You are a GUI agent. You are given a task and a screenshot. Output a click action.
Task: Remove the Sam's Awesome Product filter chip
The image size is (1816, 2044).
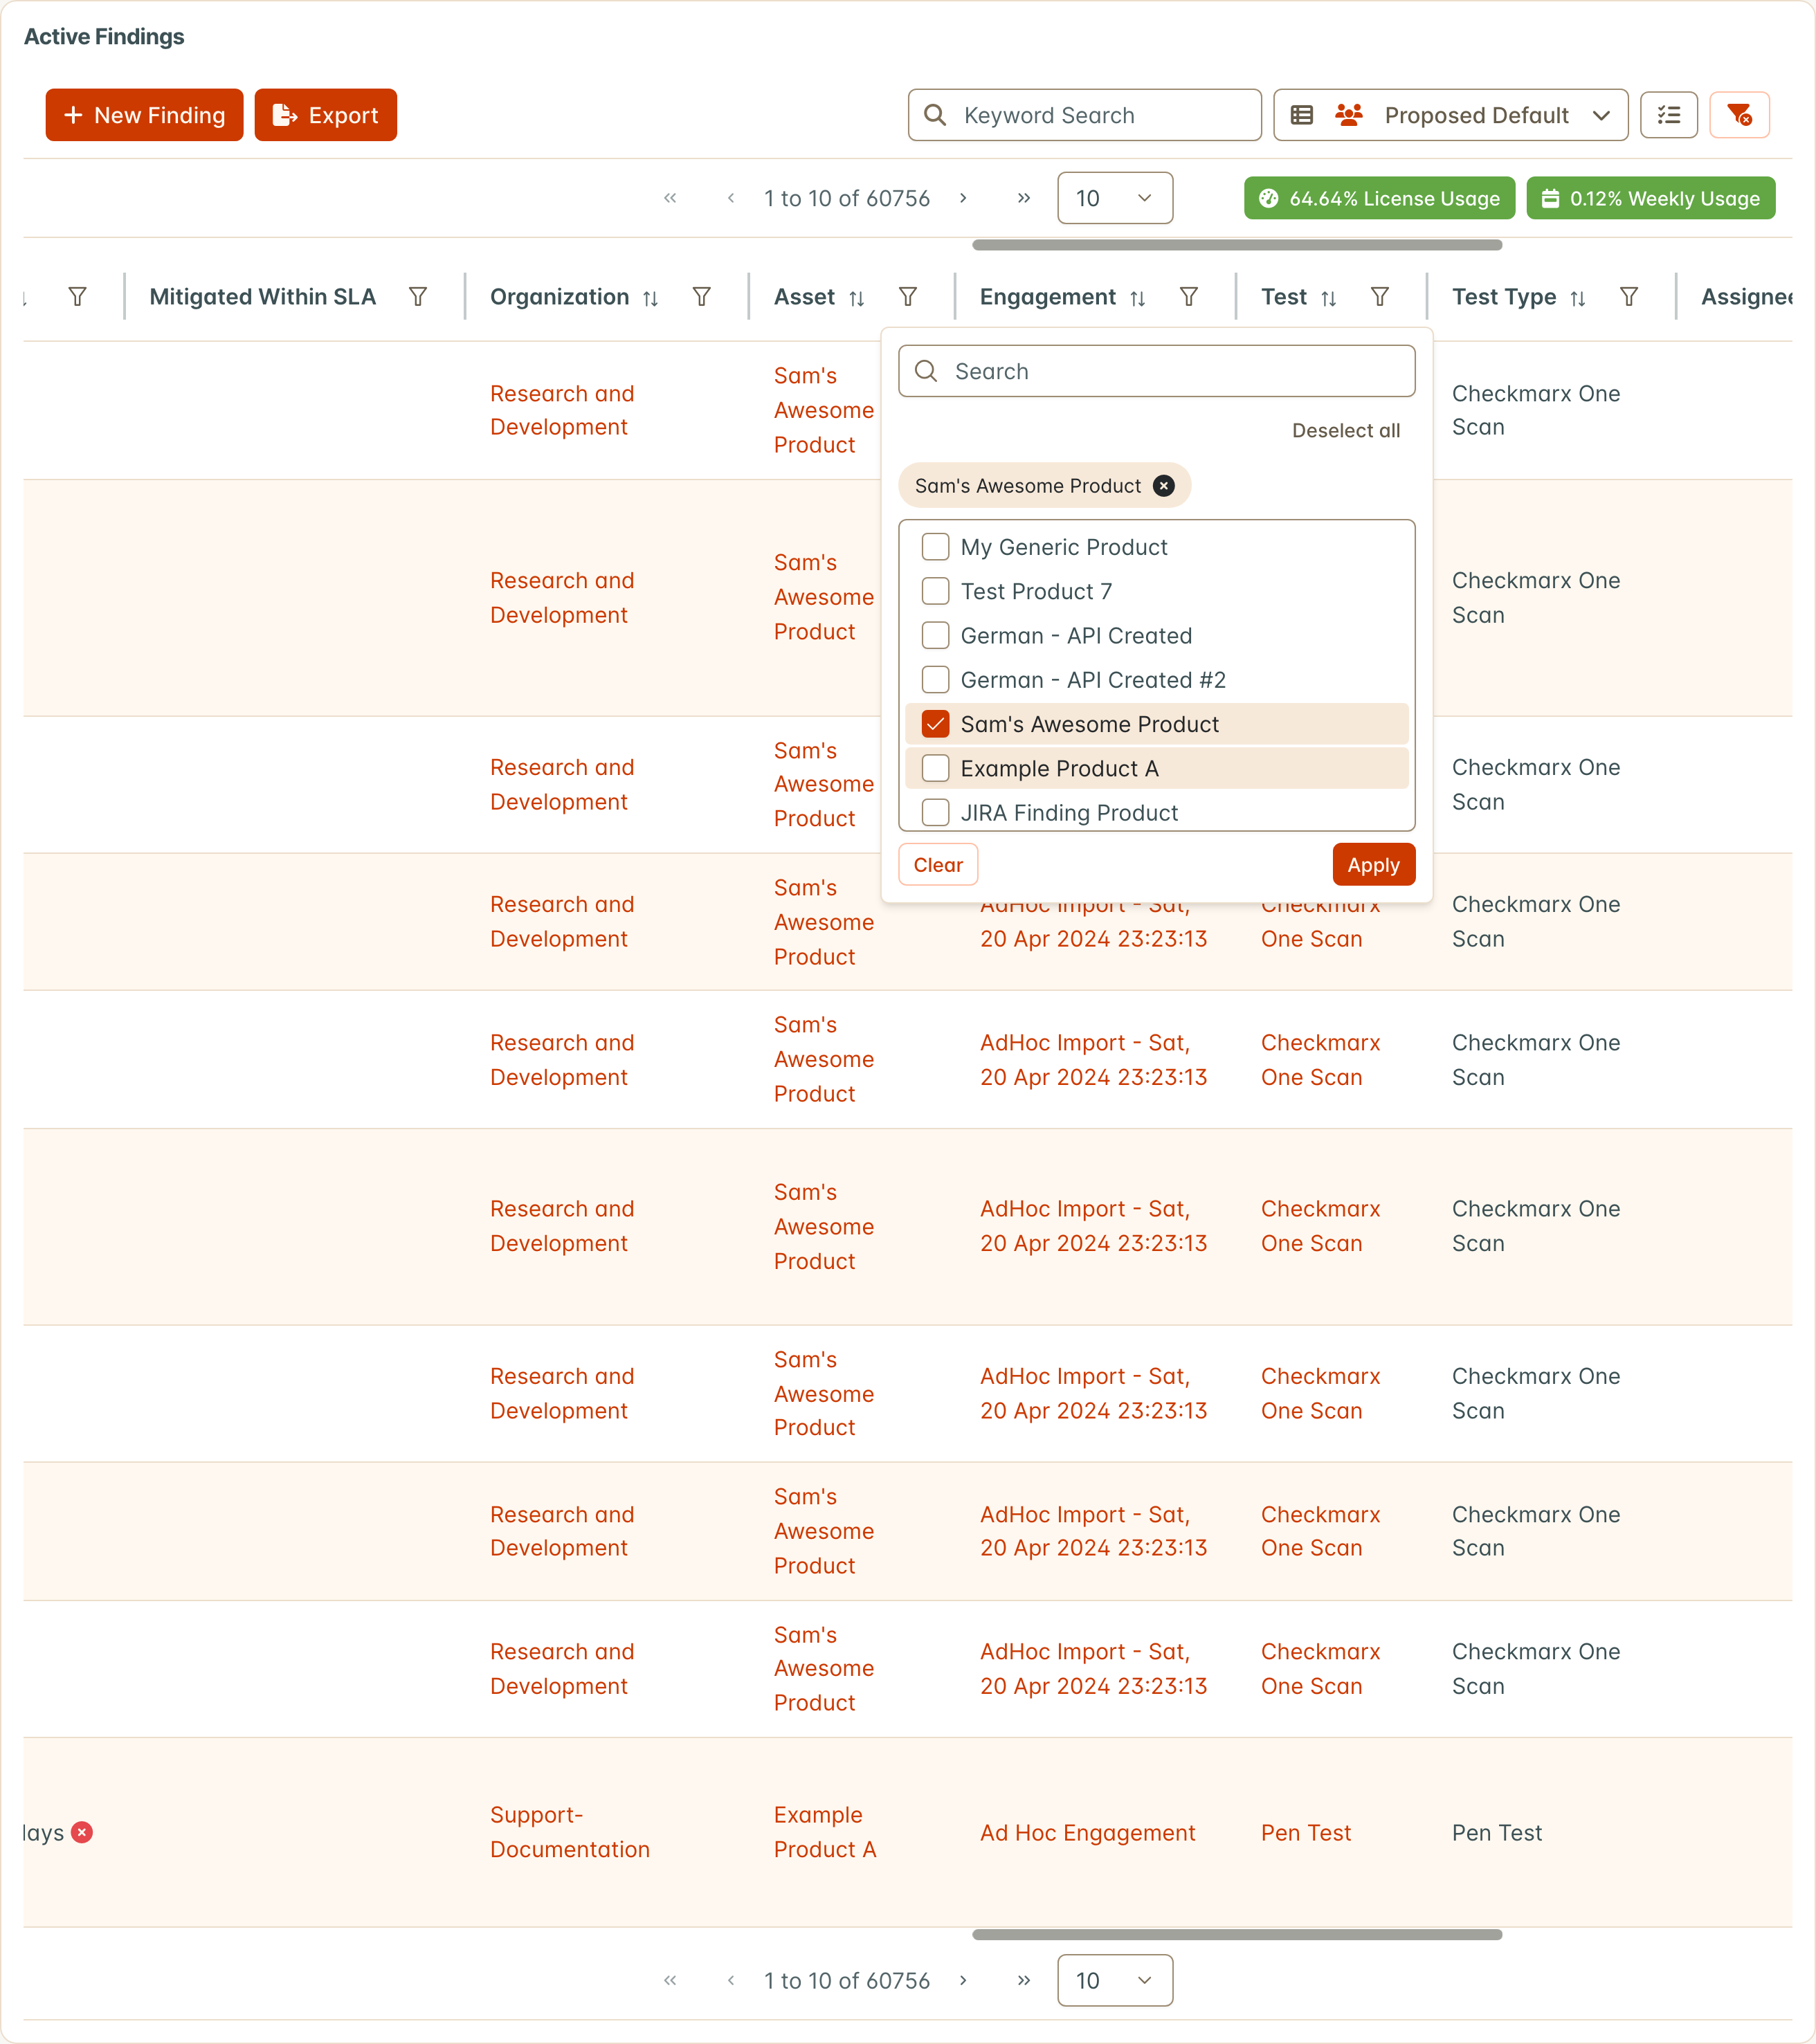[1164, 486]
